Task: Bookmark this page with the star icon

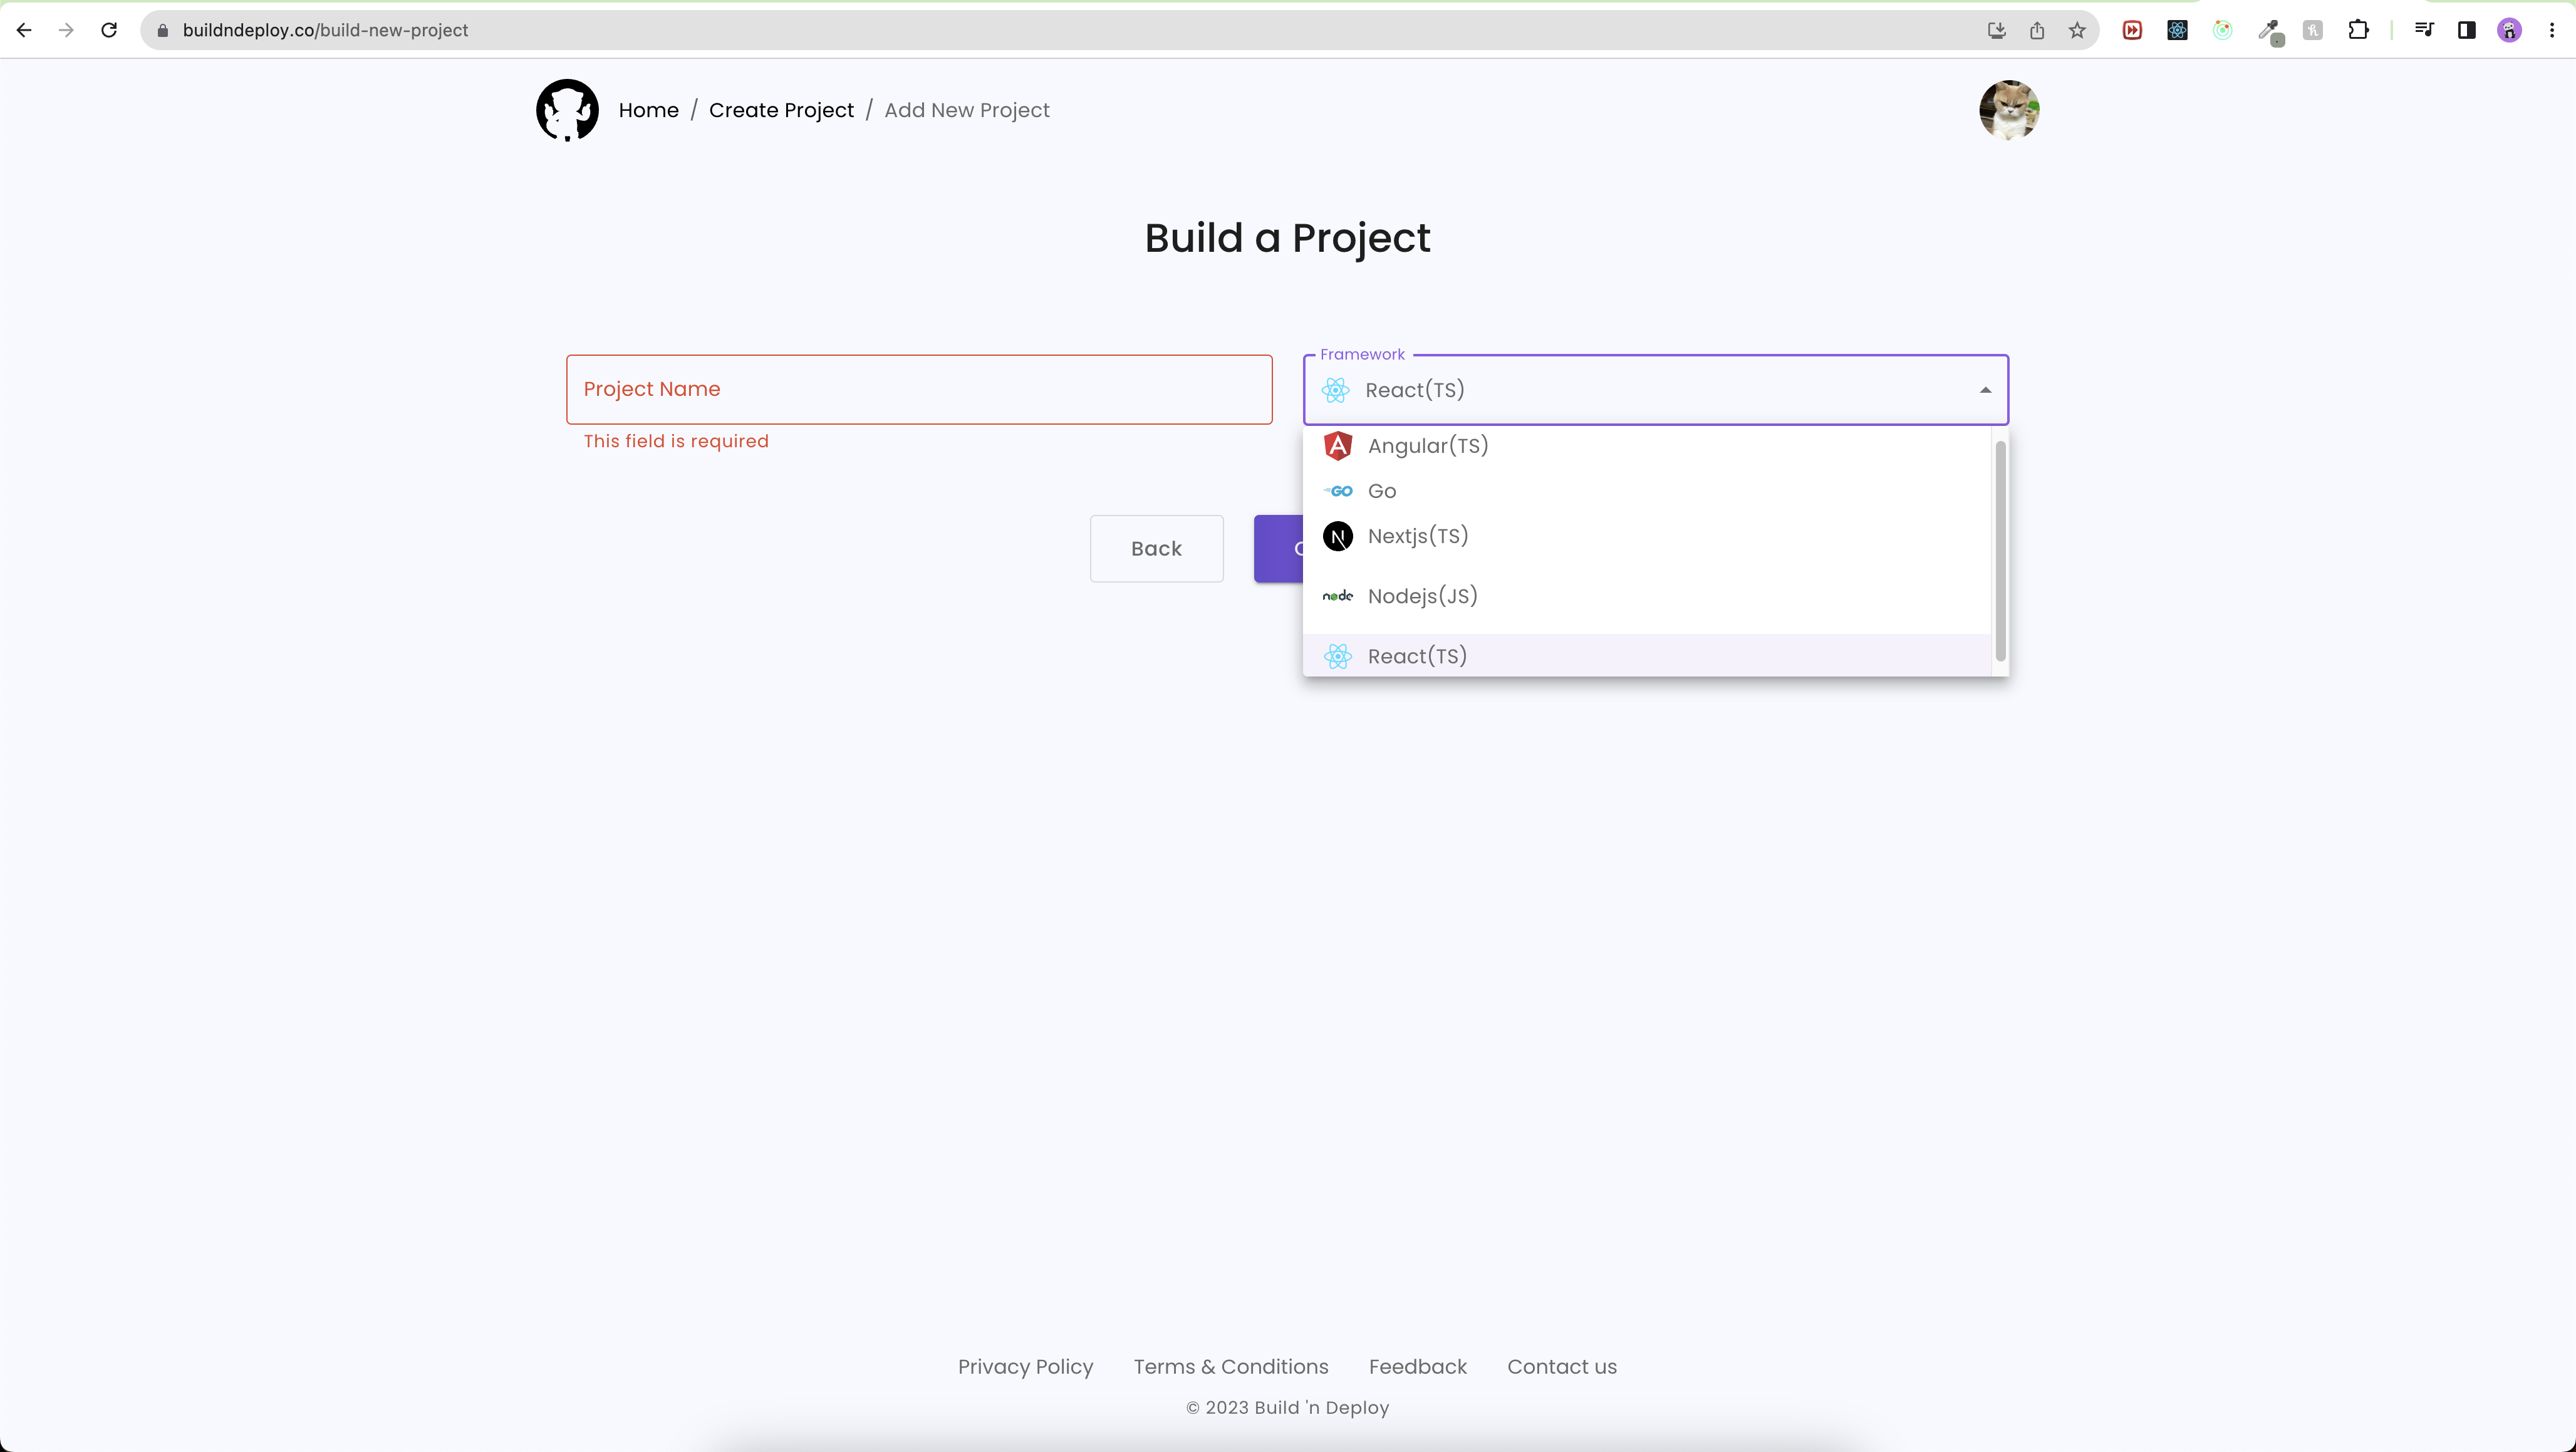Action: [2077, 30]
